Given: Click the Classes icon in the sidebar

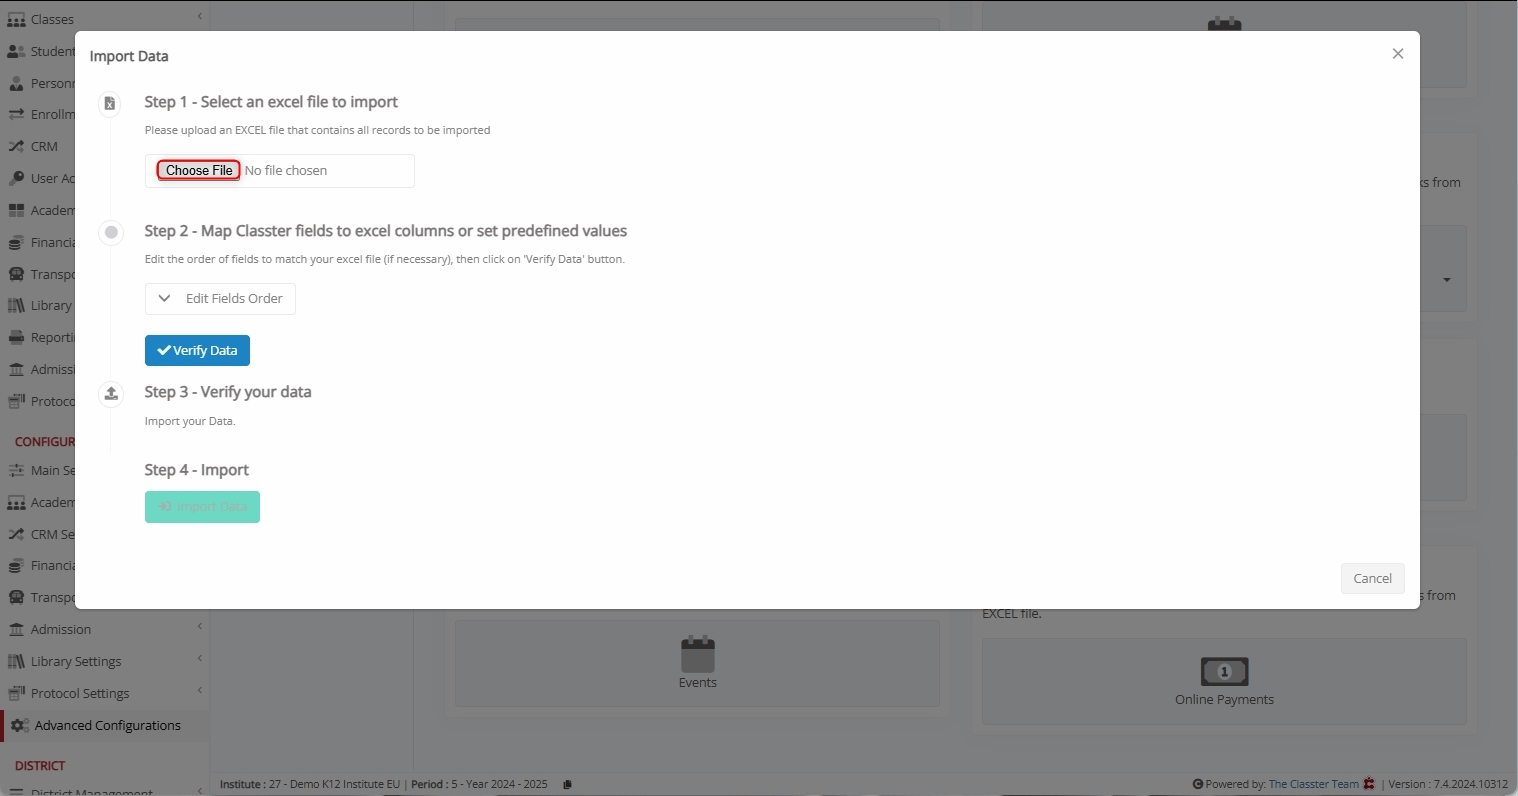Looking at the screenshot, I should tap(16, 20).
